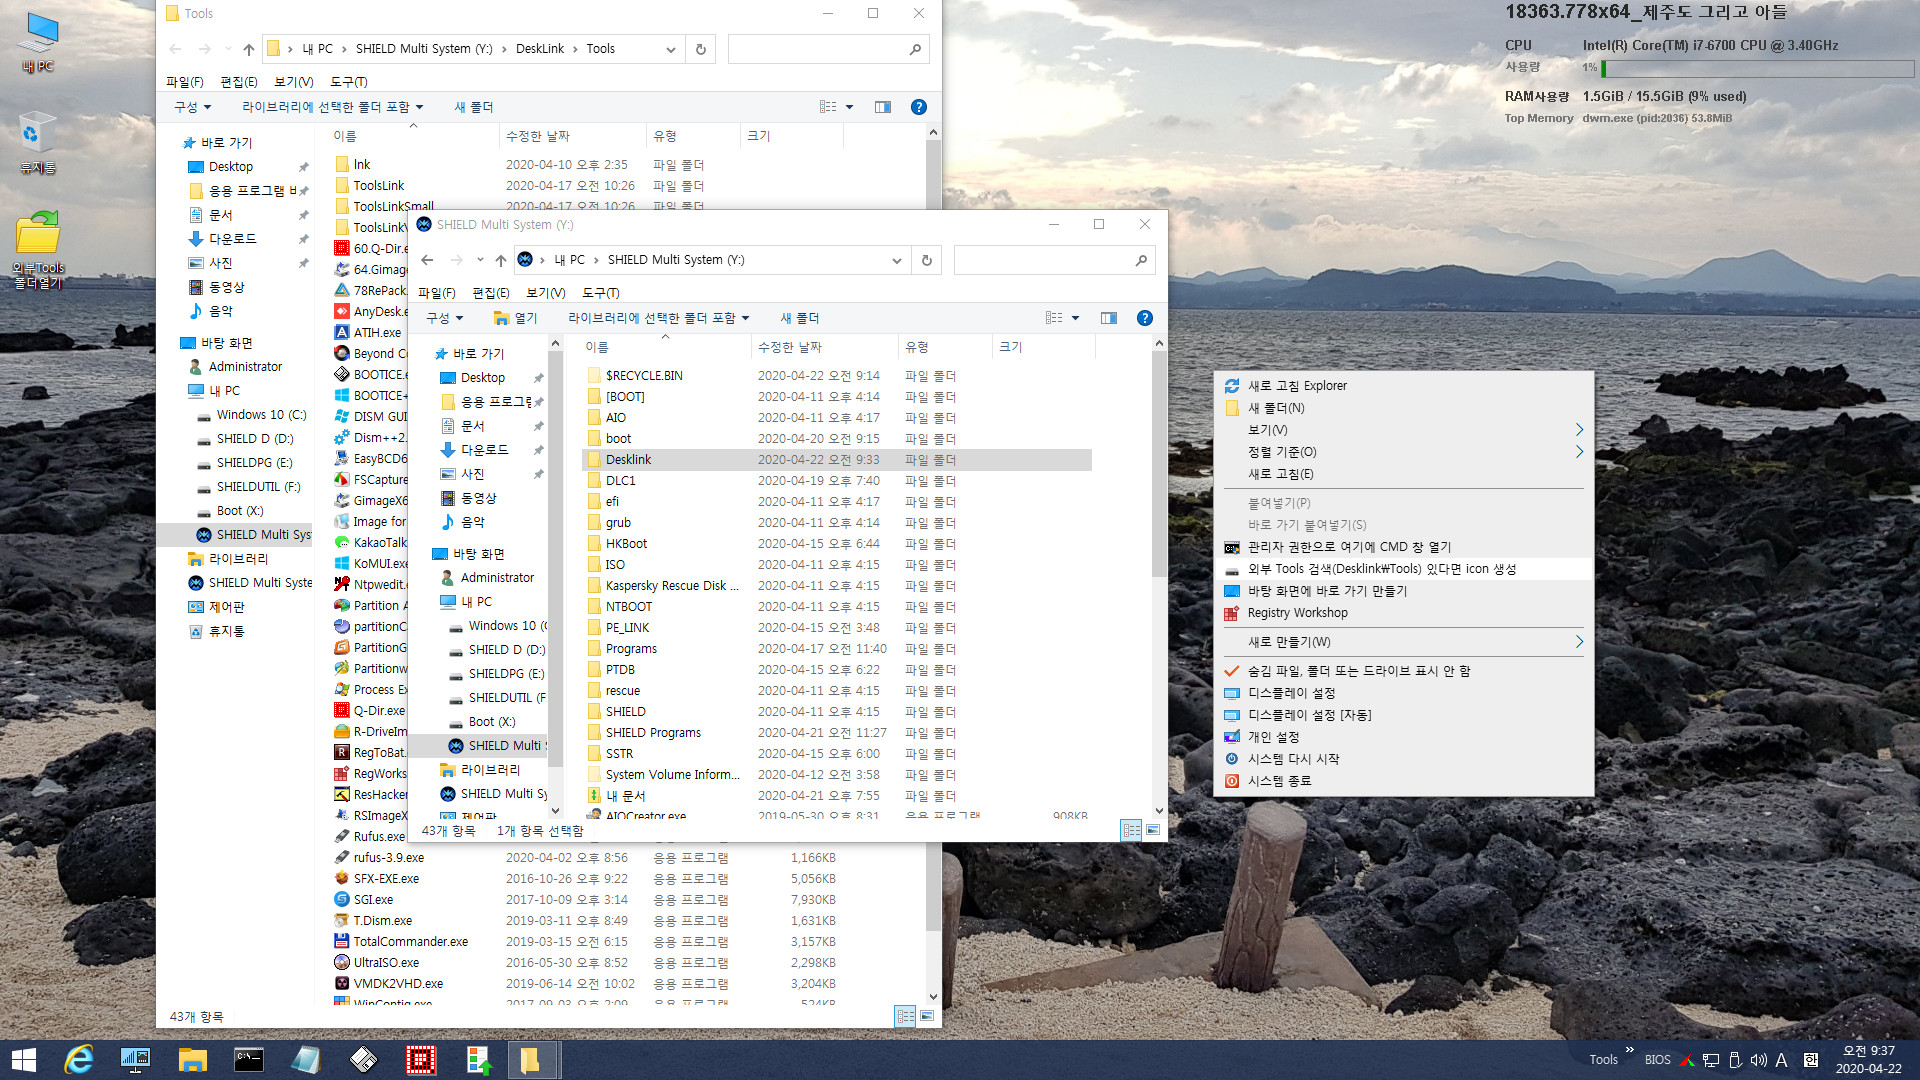1920x1080 pixels.
Task: Refresh the Tools window address bar
Action: click(x=700, y=49)
